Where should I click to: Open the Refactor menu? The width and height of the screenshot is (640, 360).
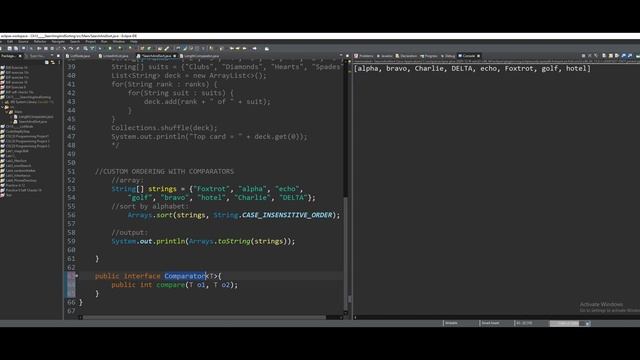click(x=40, y=42)
